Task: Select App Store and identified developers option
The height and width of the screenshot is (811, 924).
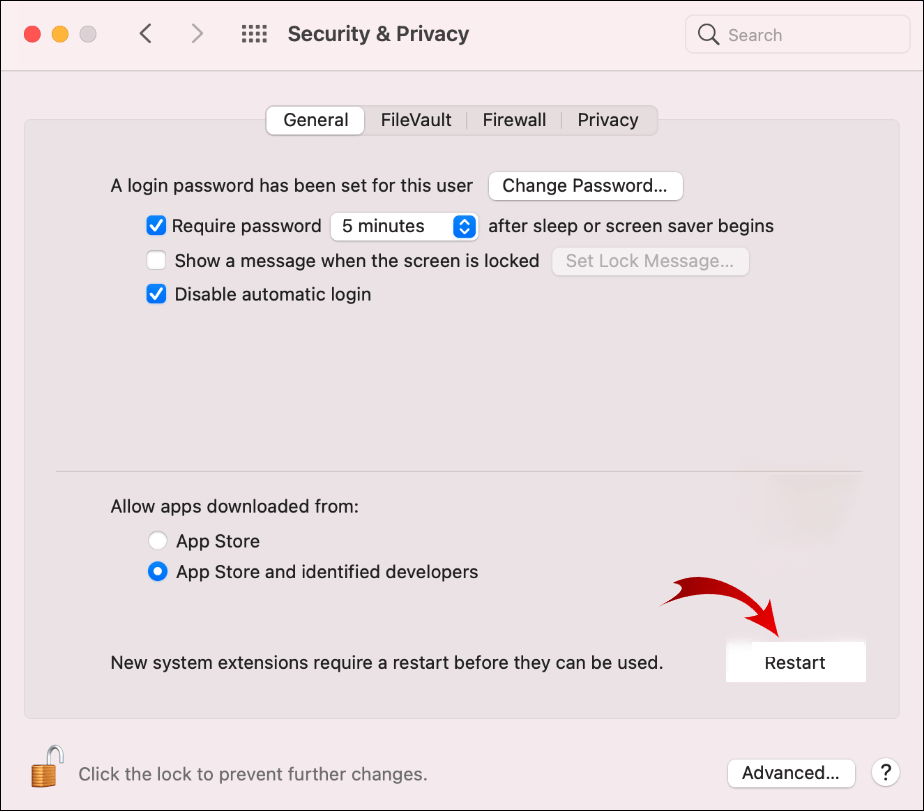Action: tap(157, 572)
